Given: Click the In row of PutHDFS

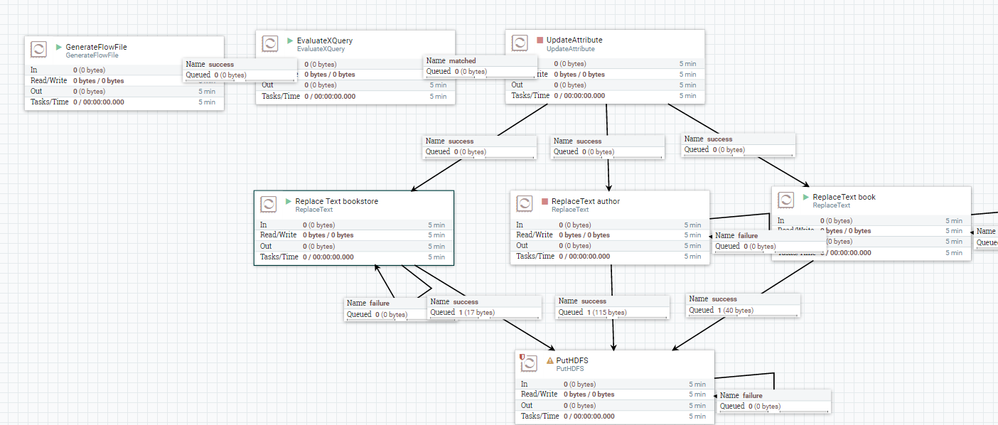Looking at the screenshot, I should coord(614,384).
